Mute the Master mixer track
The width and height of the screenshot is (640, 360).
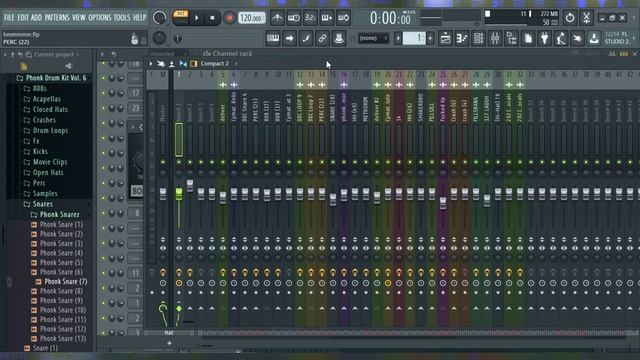pyautogui.click(x=163, y=162)
